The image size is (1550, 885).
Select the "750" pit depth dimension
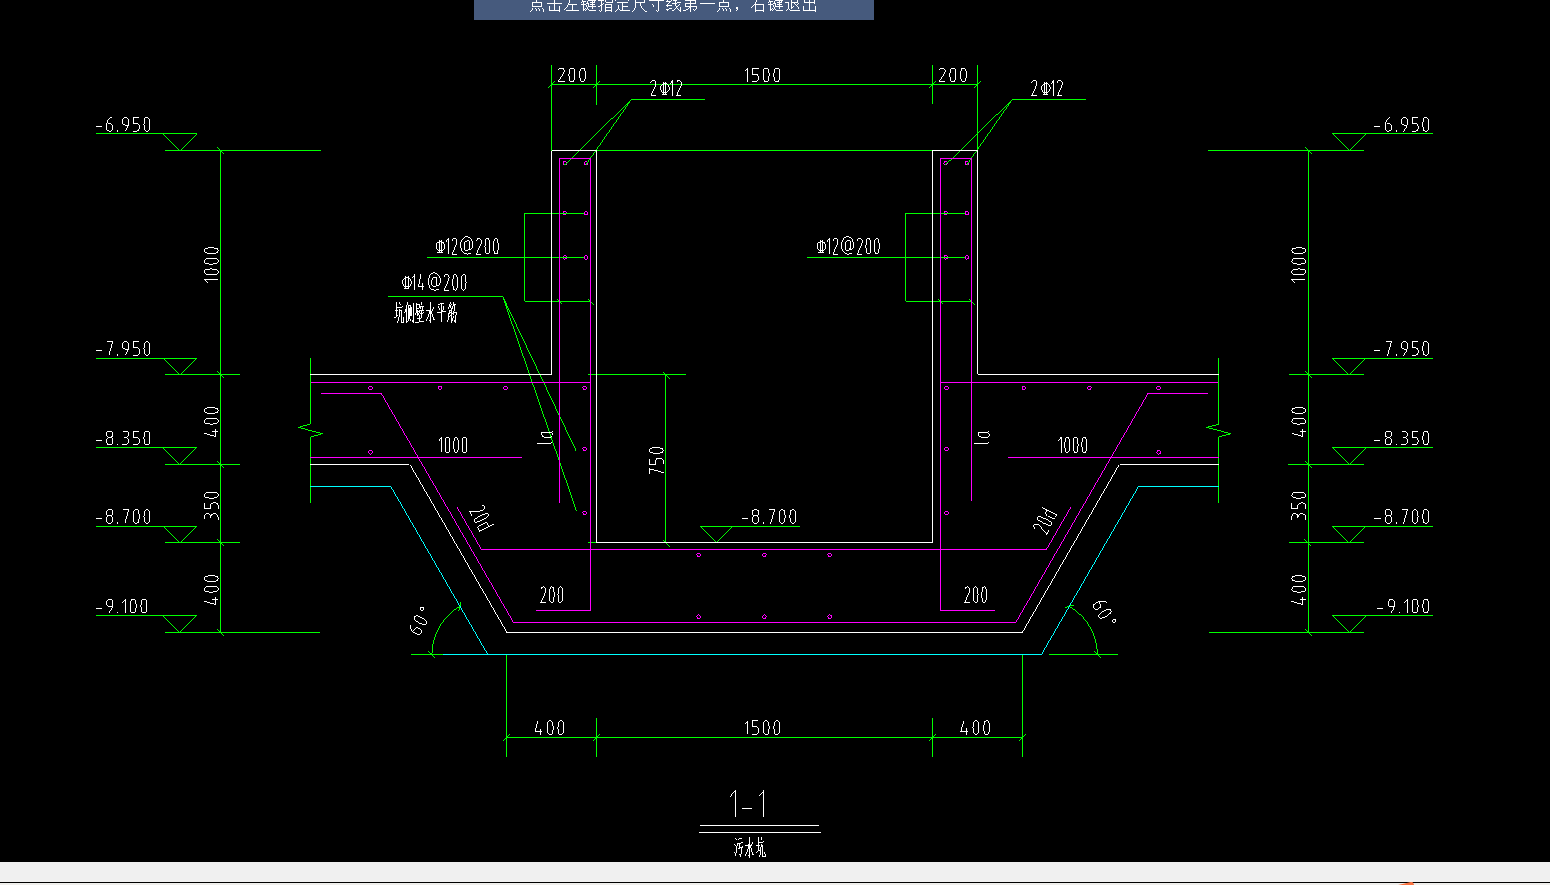[x=656, y=460]
